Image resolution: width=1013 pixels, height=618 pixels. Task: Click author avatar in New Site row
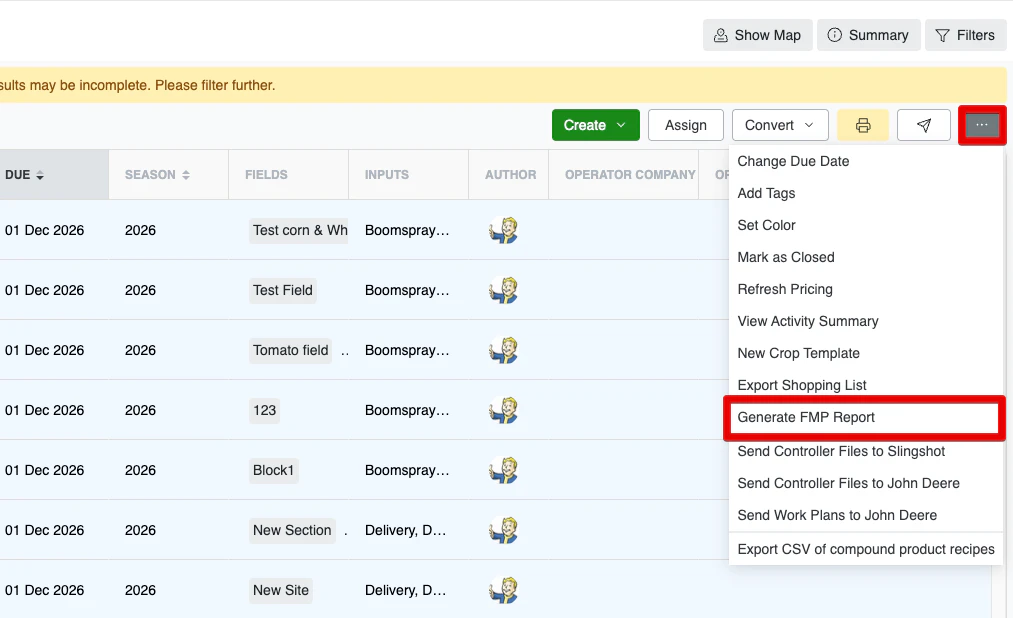(503, 590)
